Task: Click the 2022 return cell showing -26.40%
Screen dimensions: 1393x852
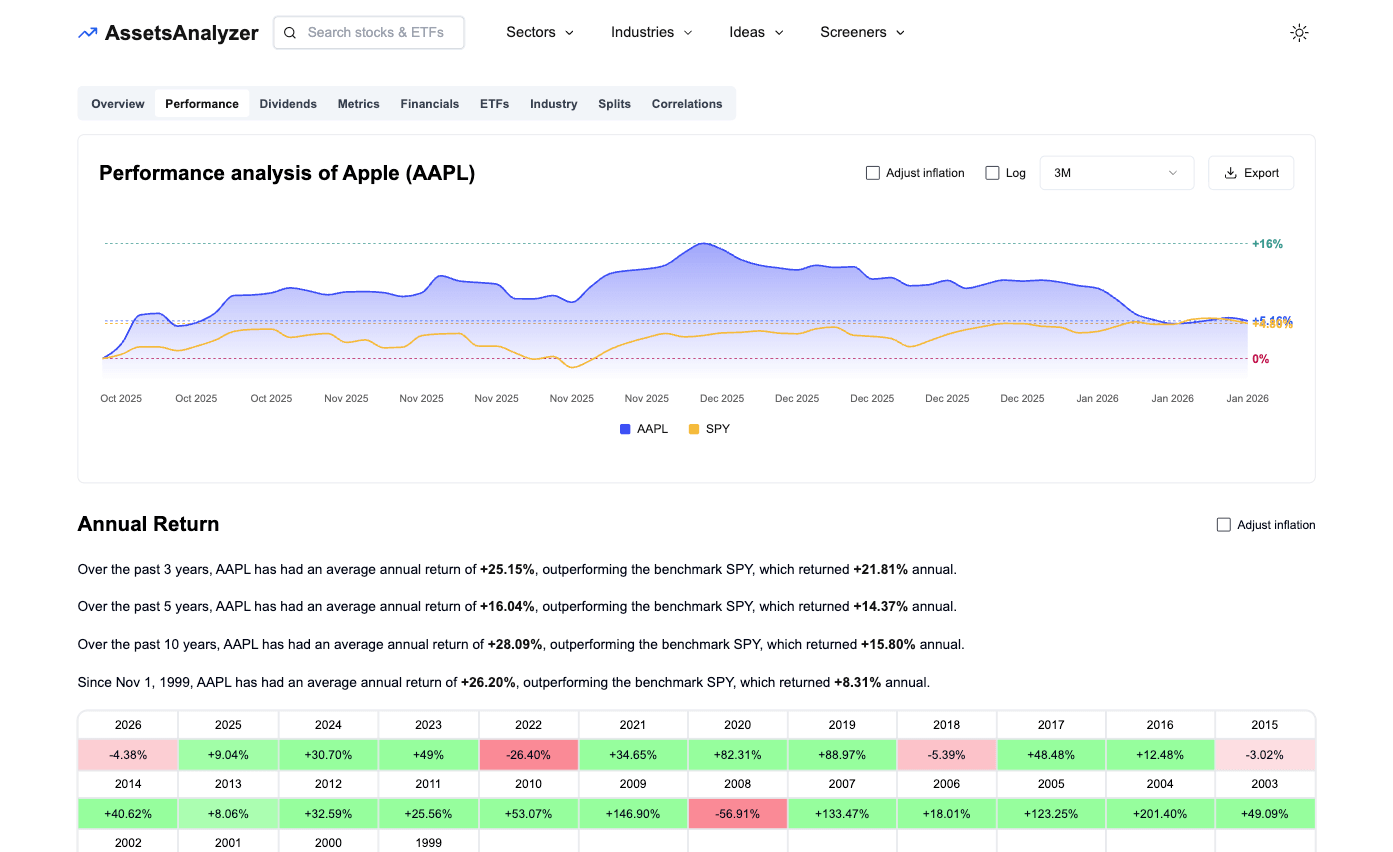Action: click(528, 754)
